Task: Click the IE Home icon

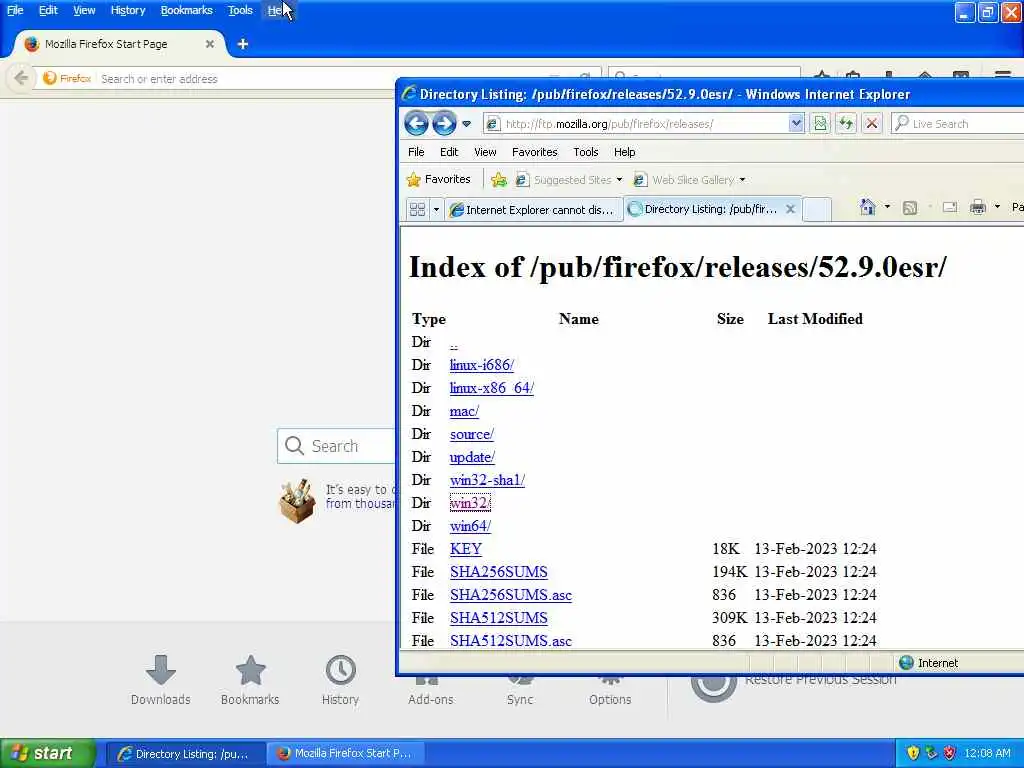Action: click(x=867, y=207)
